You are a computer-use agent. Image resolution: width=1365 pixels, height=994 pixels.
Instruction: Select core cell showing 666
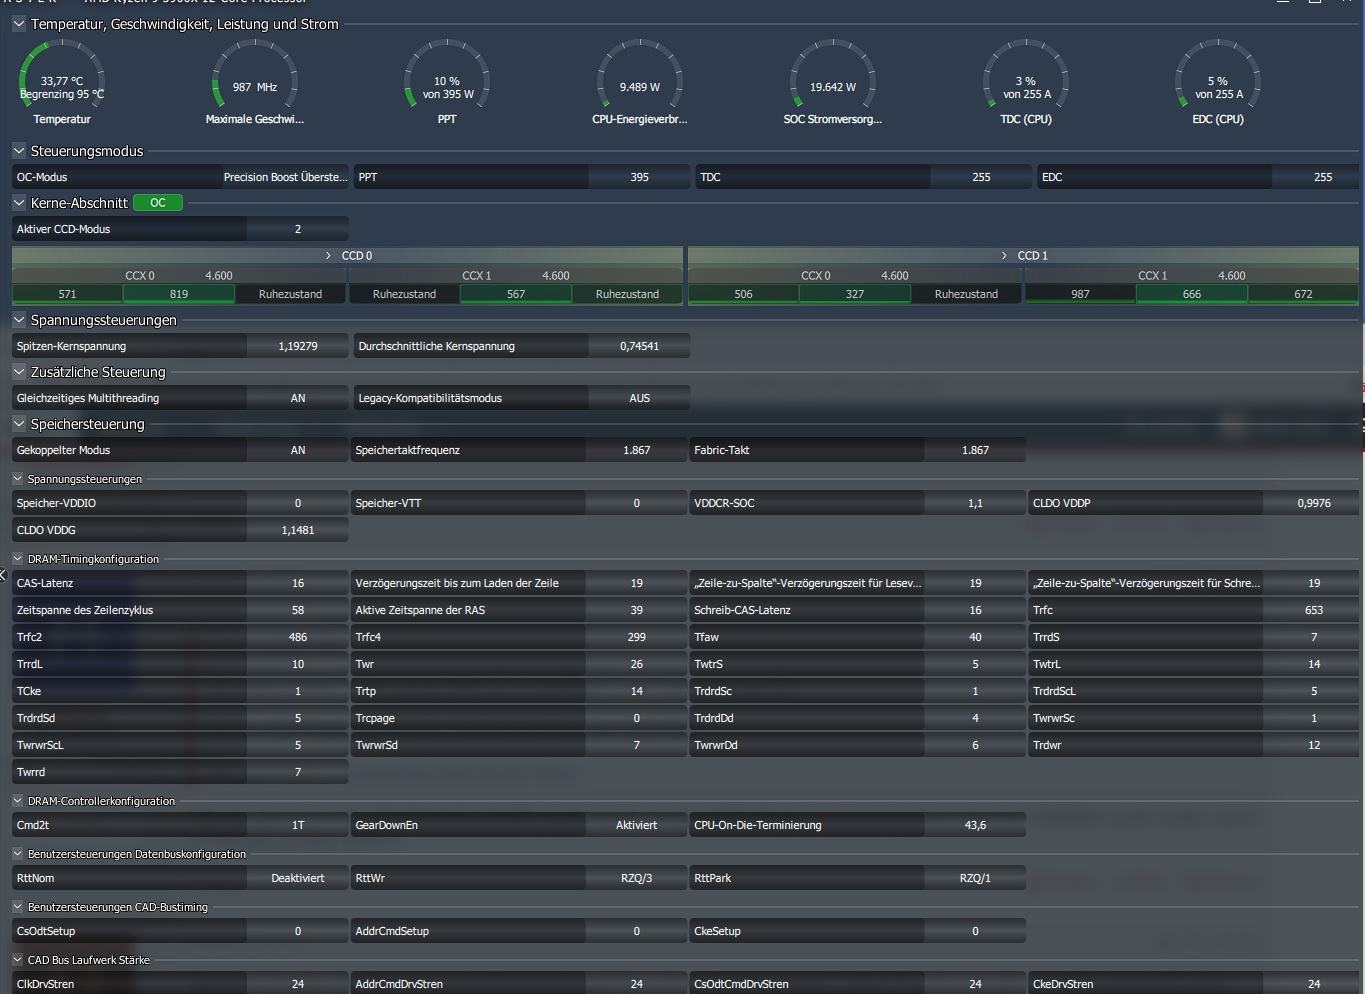(1192, 294)
